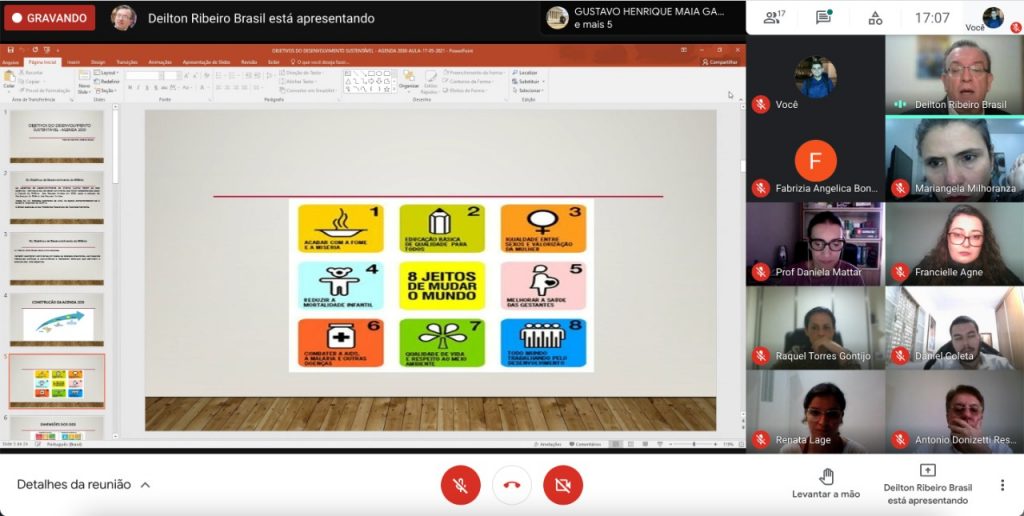Open the Página Inicial ribbon tab
Screen dimensions: 1024x516
point(42,61)
